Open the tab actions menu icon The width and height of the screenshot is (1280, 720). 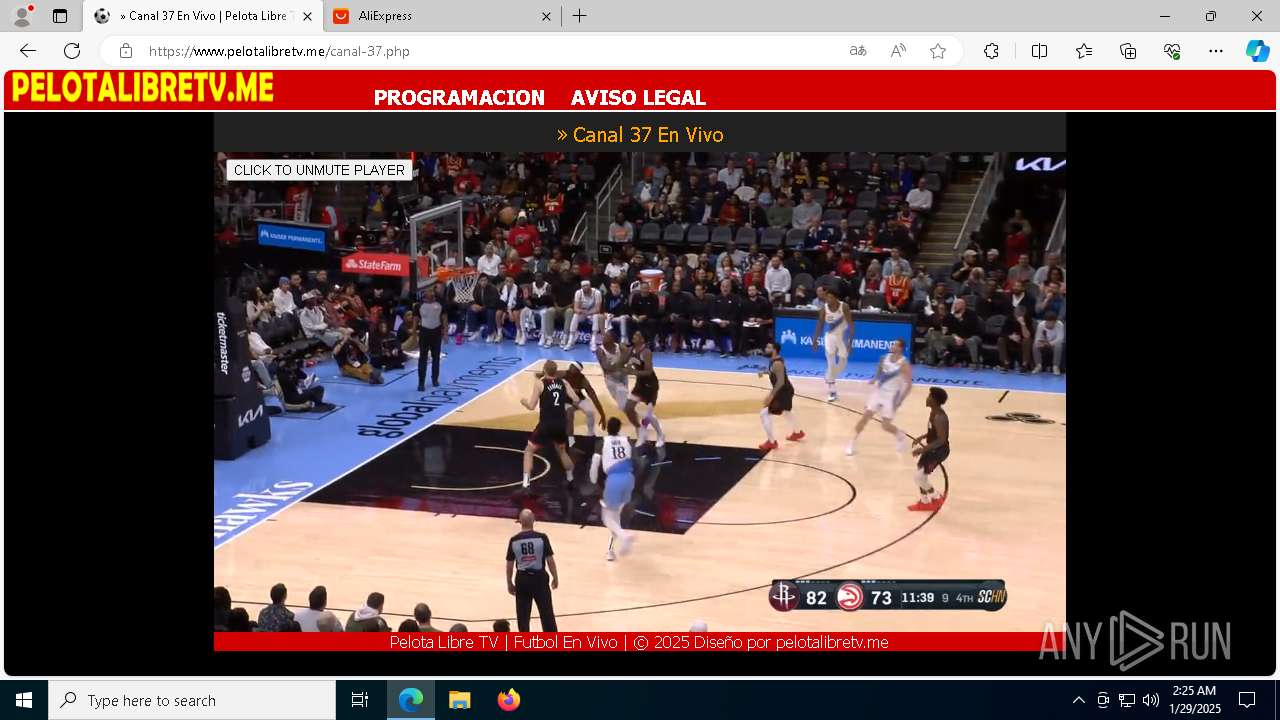(60, 16)
